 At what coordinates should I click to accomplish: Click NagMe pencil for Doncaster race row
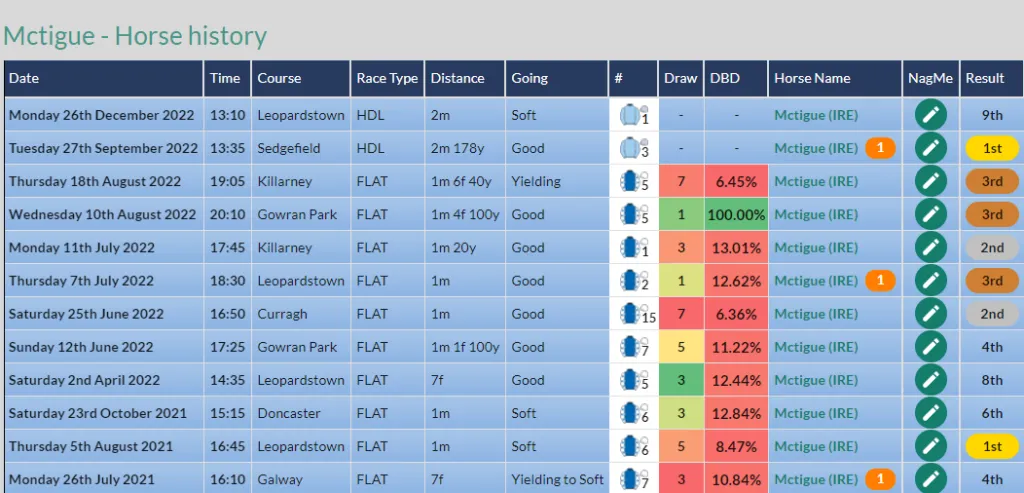point(931,413)
